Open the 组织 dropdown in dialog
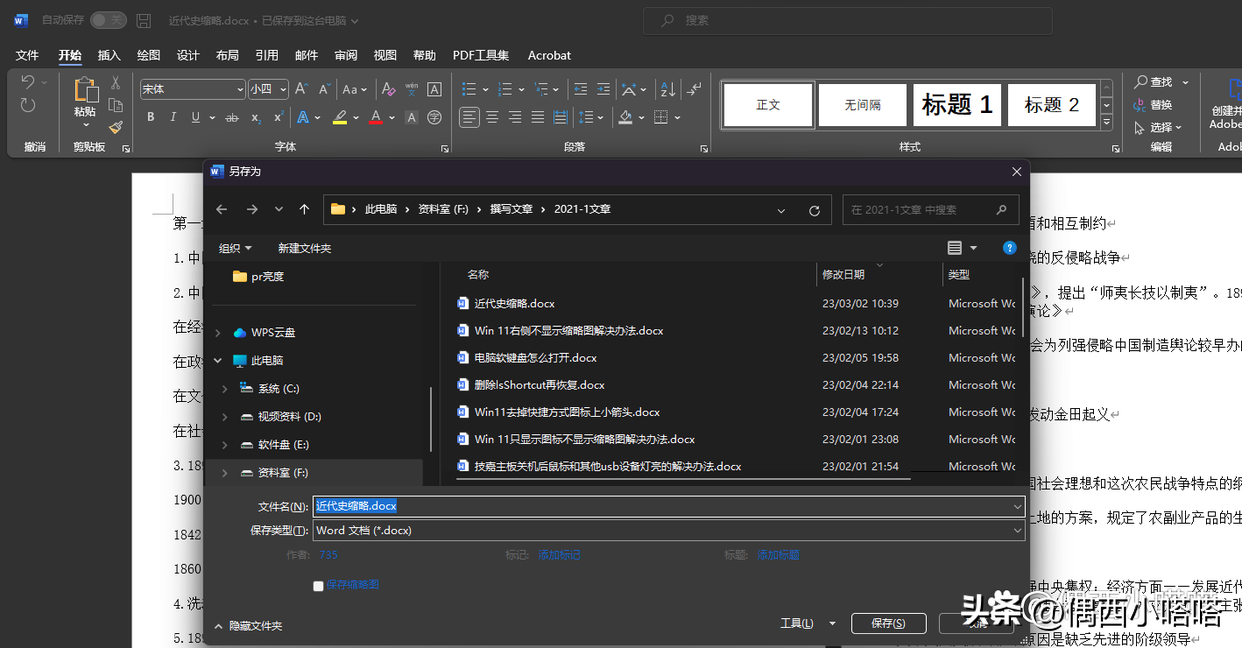The height and width of the screenshot is (648, 1242). click(235, 247)
